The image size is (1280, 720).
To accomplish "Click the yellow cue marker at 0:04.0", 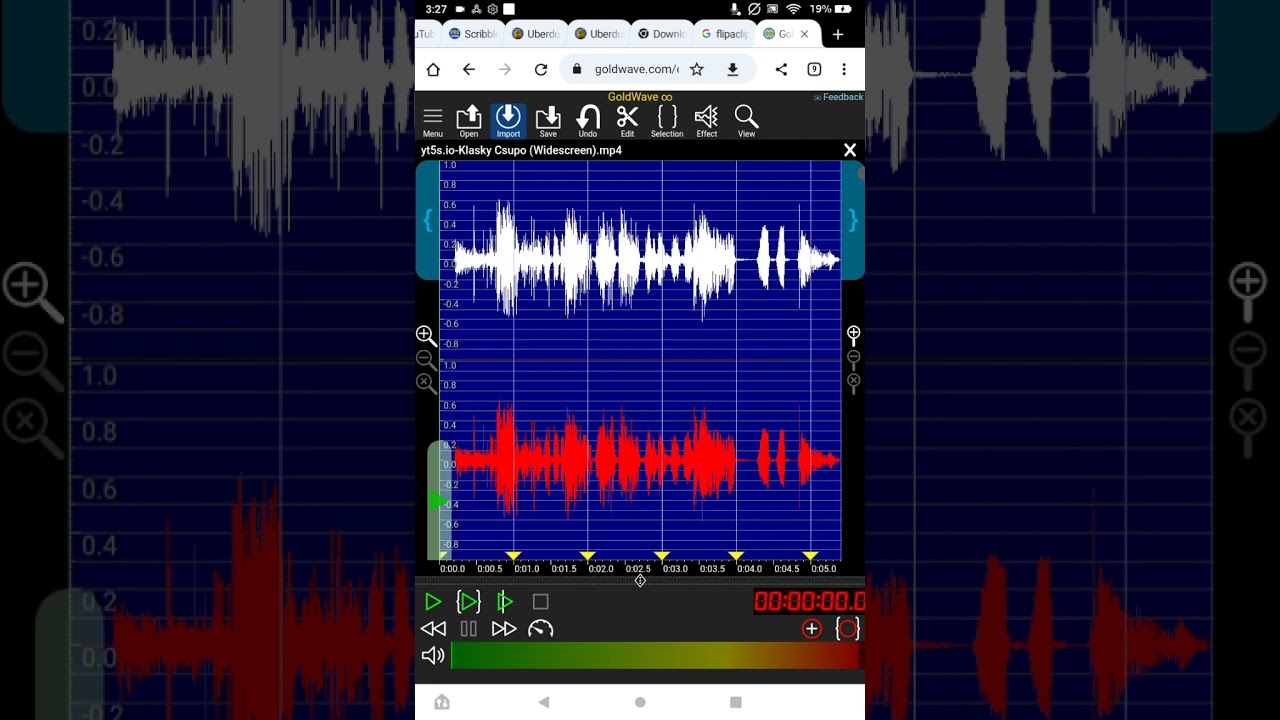I will click(736, 556).
